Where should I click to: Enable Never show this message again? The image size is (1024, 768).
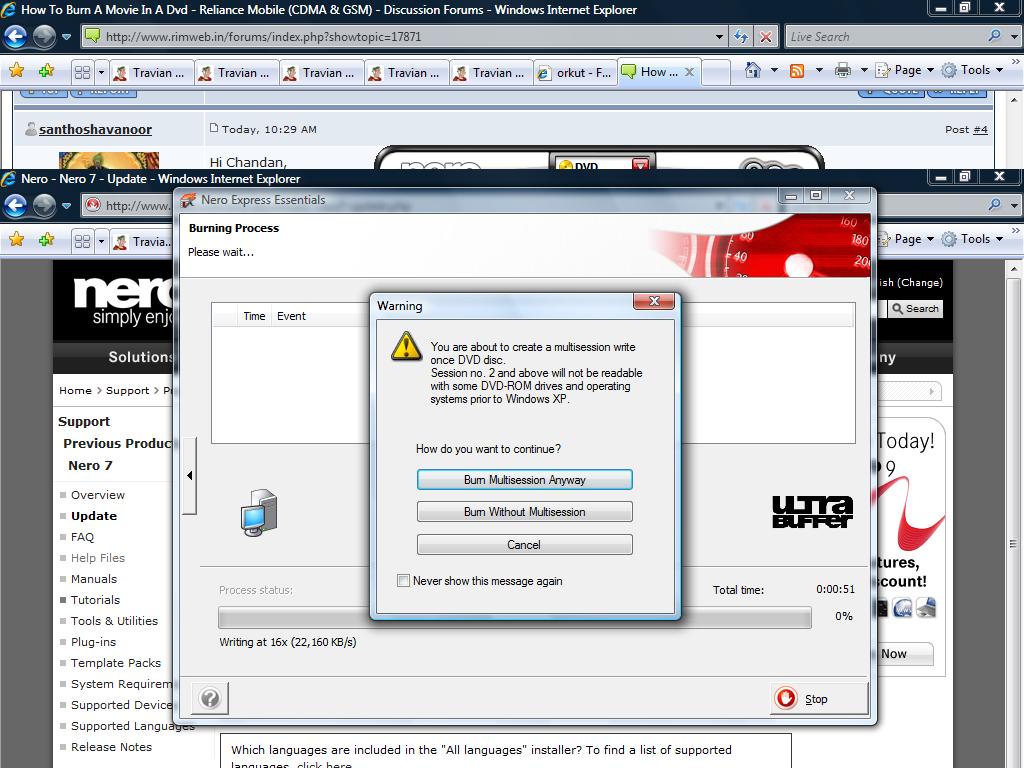point(404,581)
